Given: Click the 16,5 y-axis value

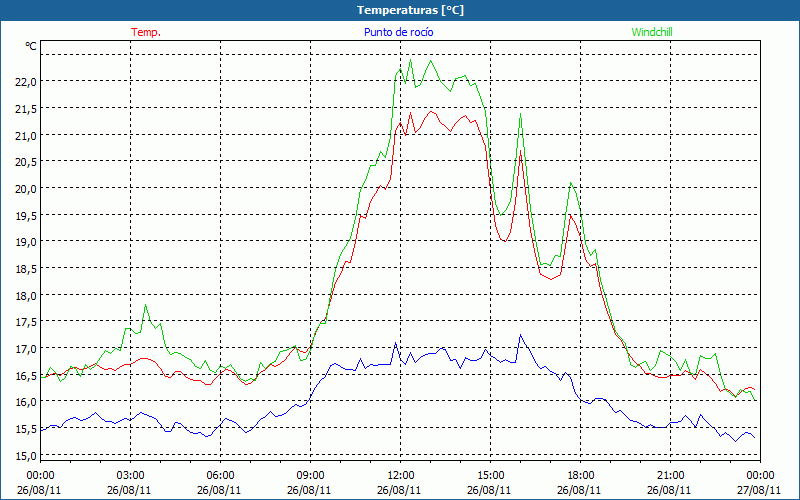Looking at the screenshot, I should pyautogui.click(x=25, y=376).
